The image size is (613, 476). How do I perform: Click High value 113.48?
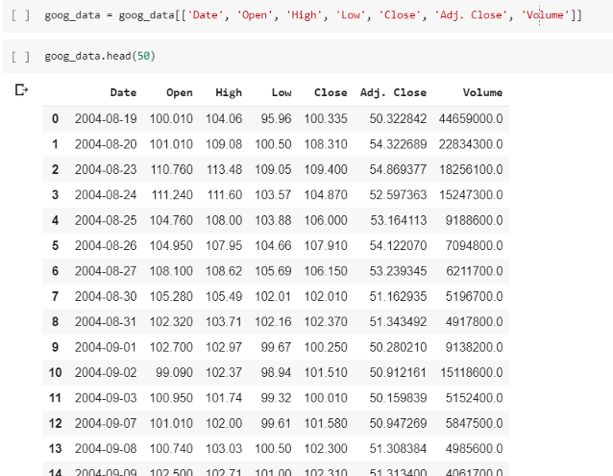(x=224, y=170)
